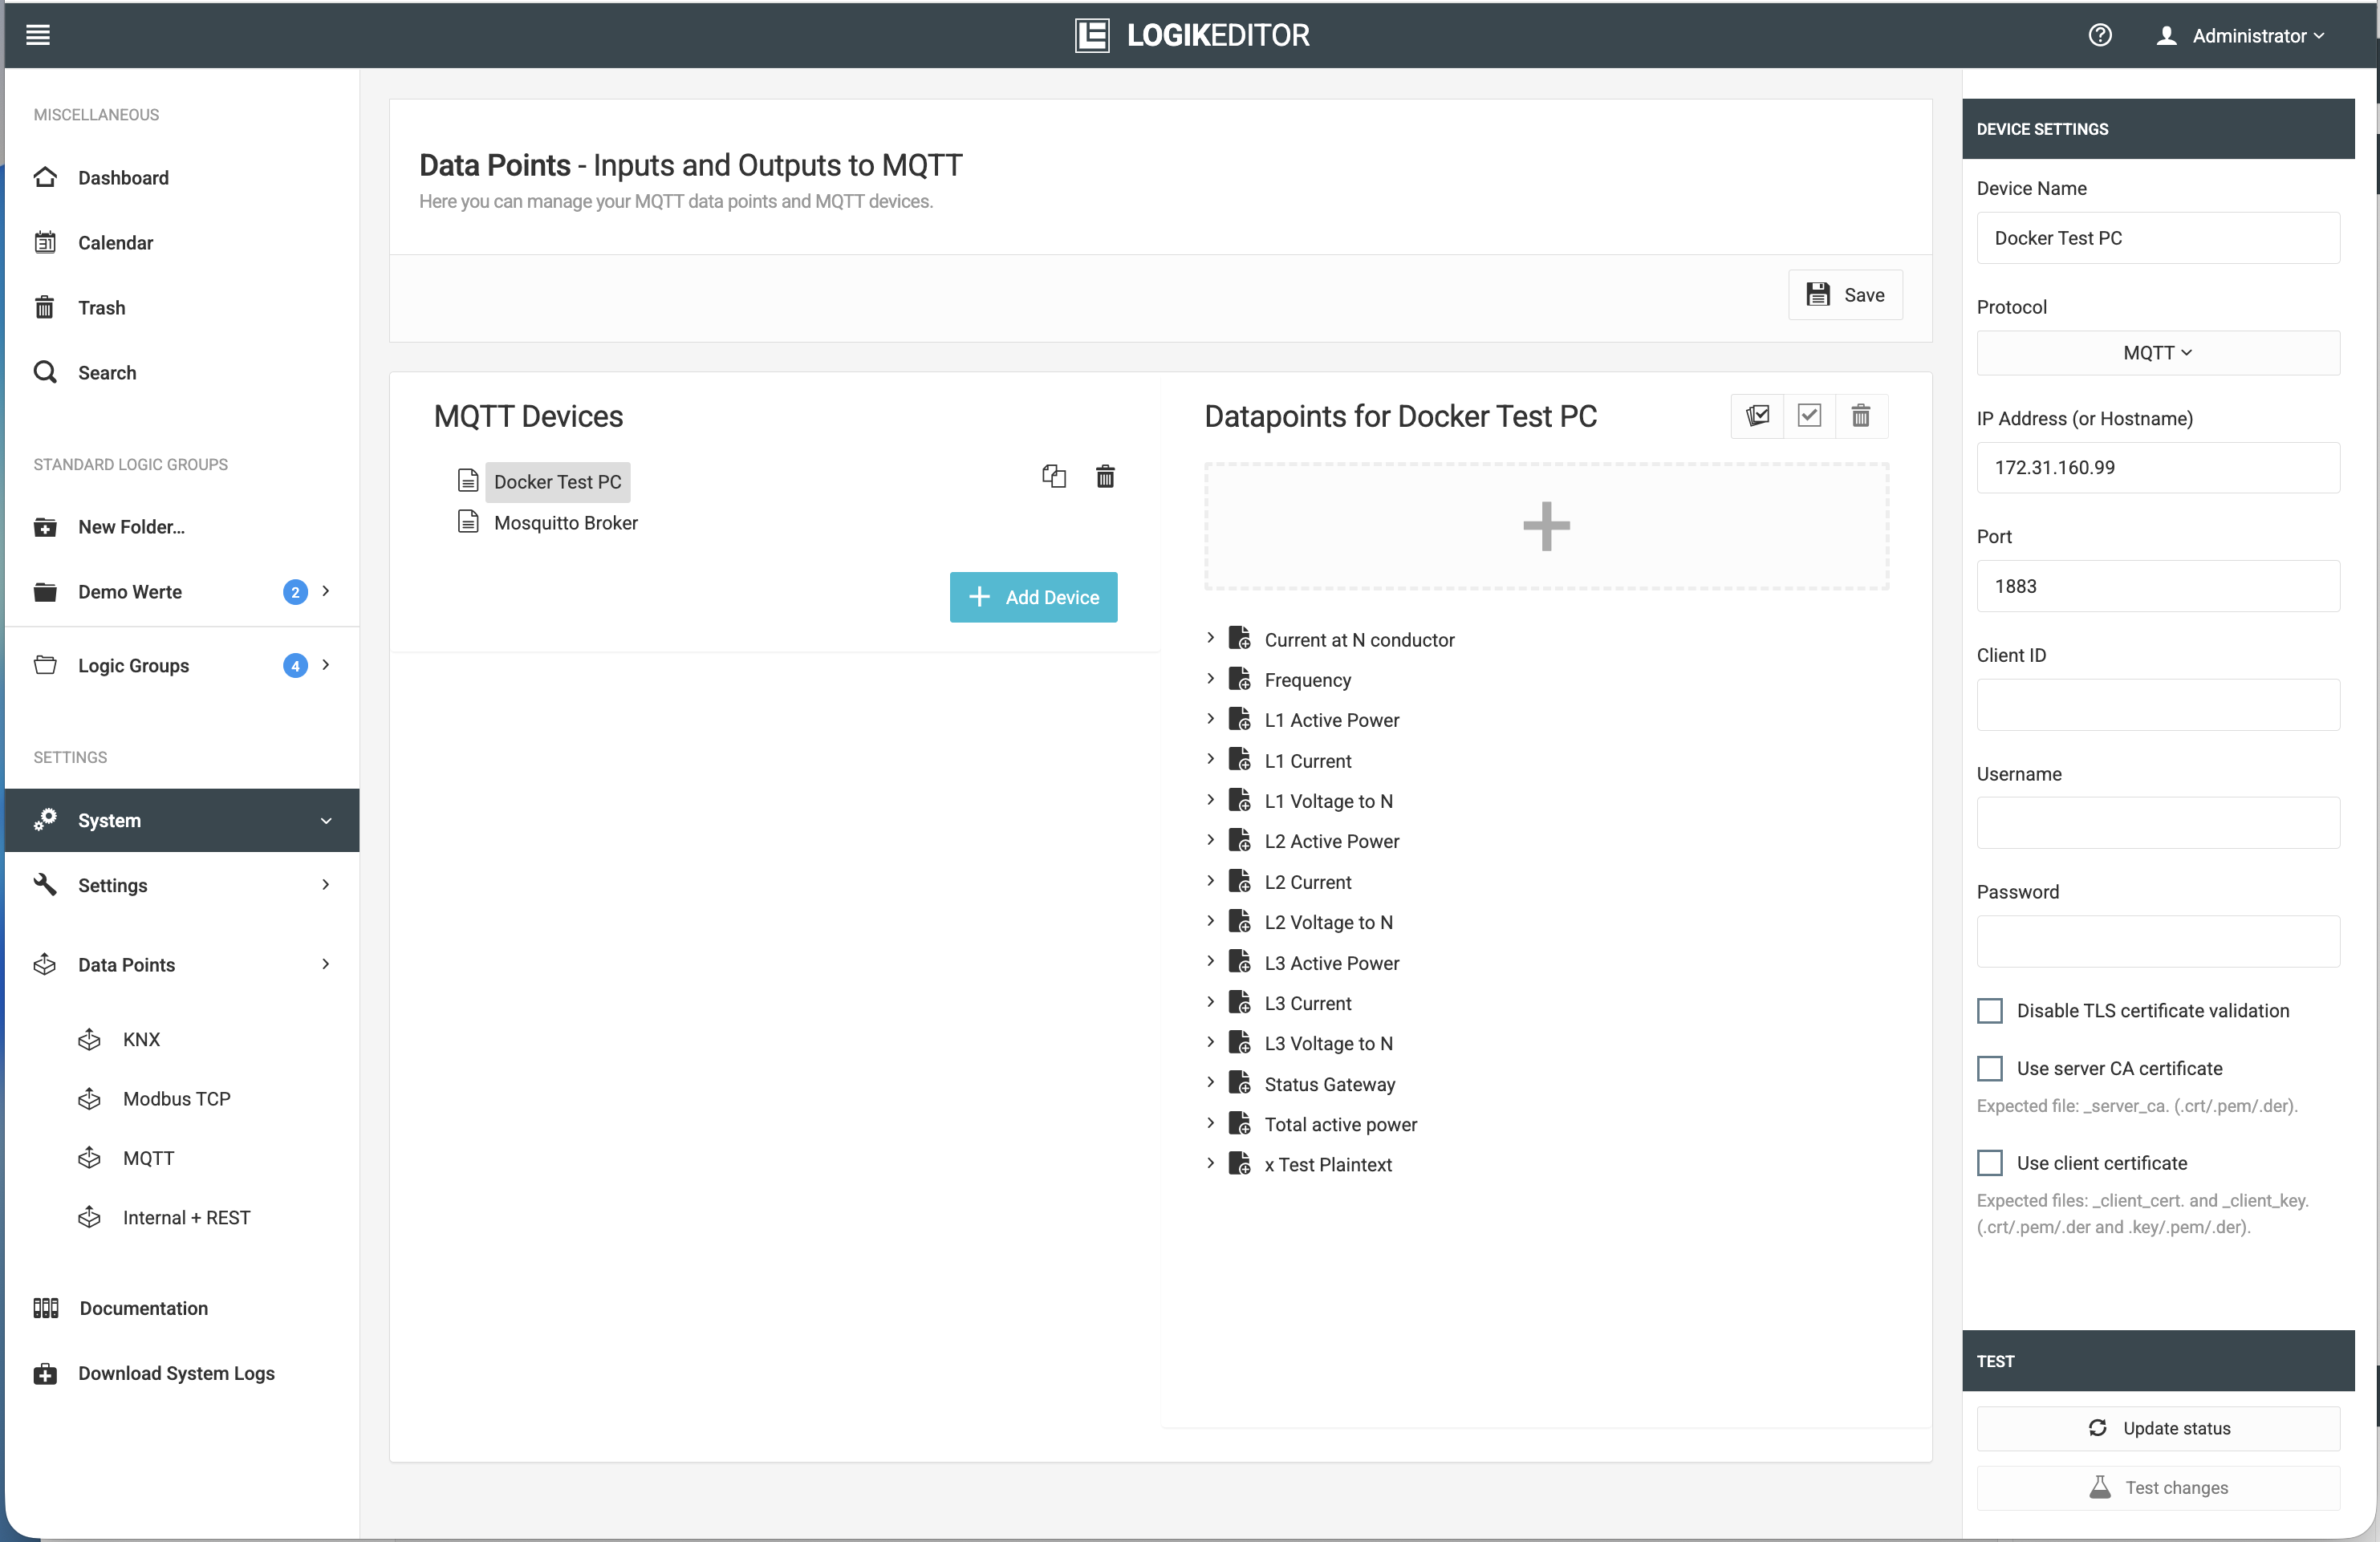
Task: Enable Use client certificate
Action: (x=1990, y=1163)
